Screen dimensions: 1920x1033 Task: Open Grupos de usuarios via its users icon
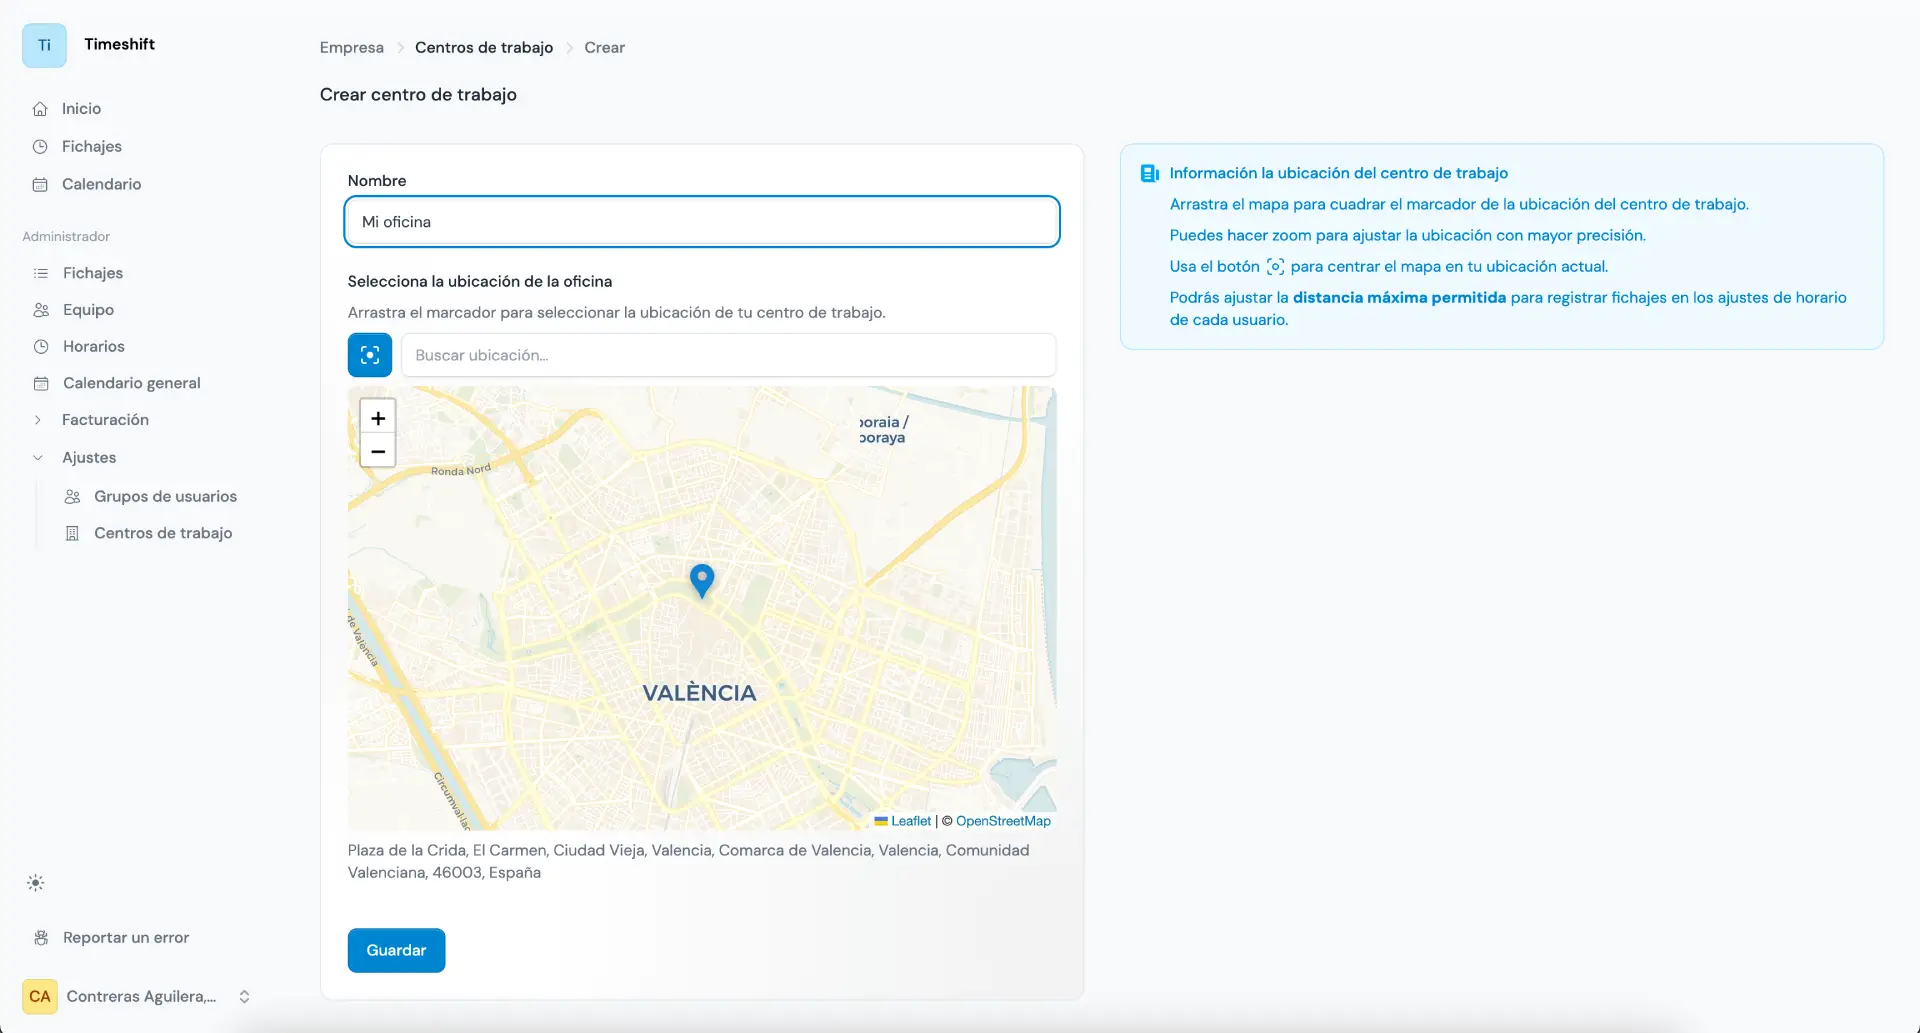point(71,496)
